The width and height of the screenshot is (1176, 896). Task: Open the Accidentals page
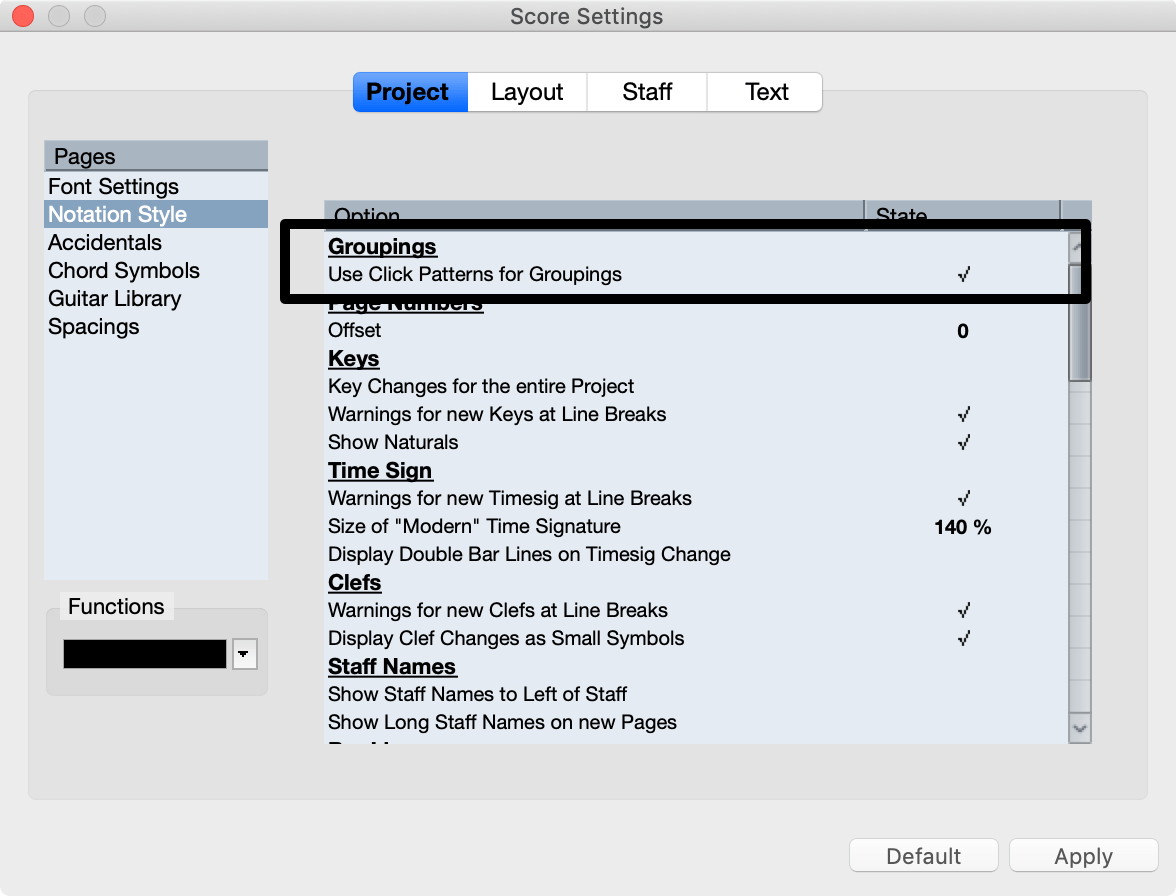coord(105,243)
